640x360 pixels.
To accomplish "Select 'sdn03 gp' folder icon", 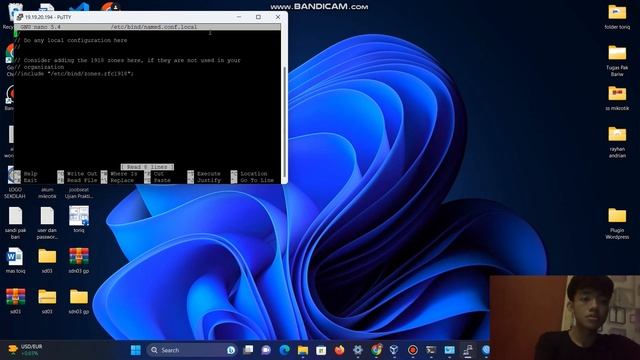I will [79, 297].
